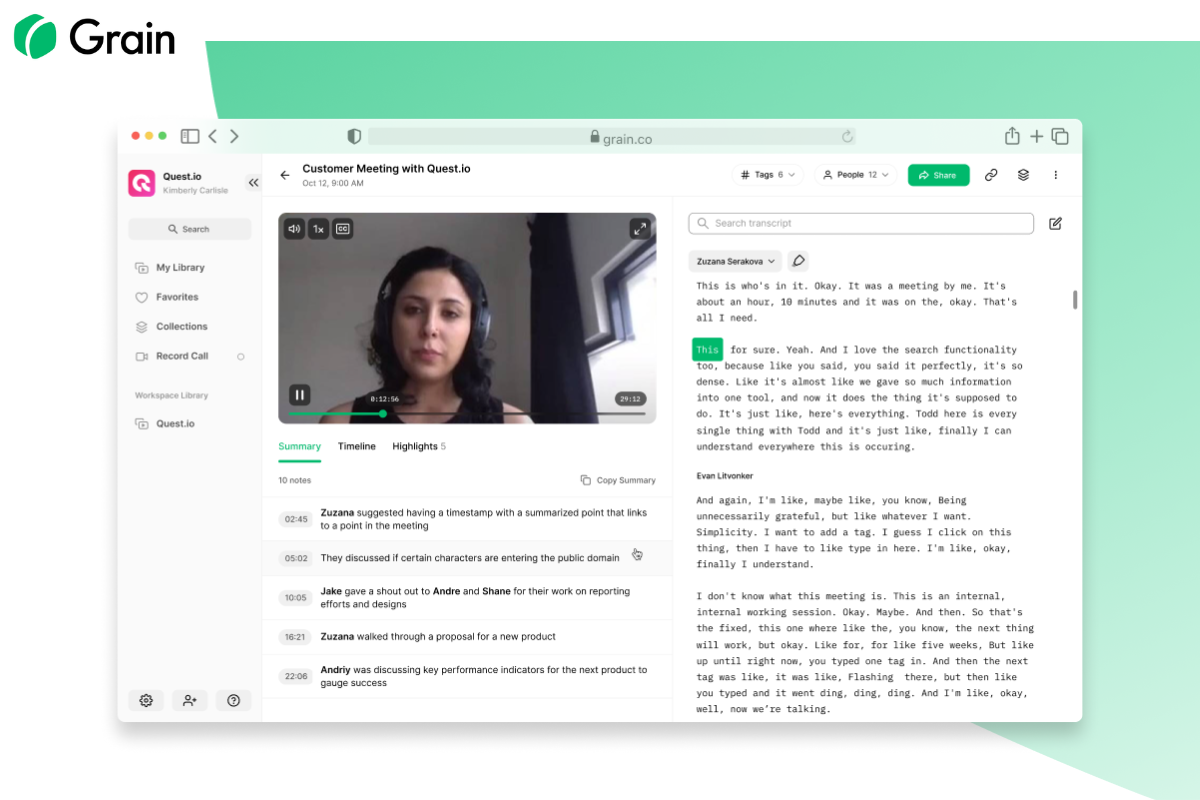Switch to the Summary tab
The image size is (1200, 800).
point(300,447)
